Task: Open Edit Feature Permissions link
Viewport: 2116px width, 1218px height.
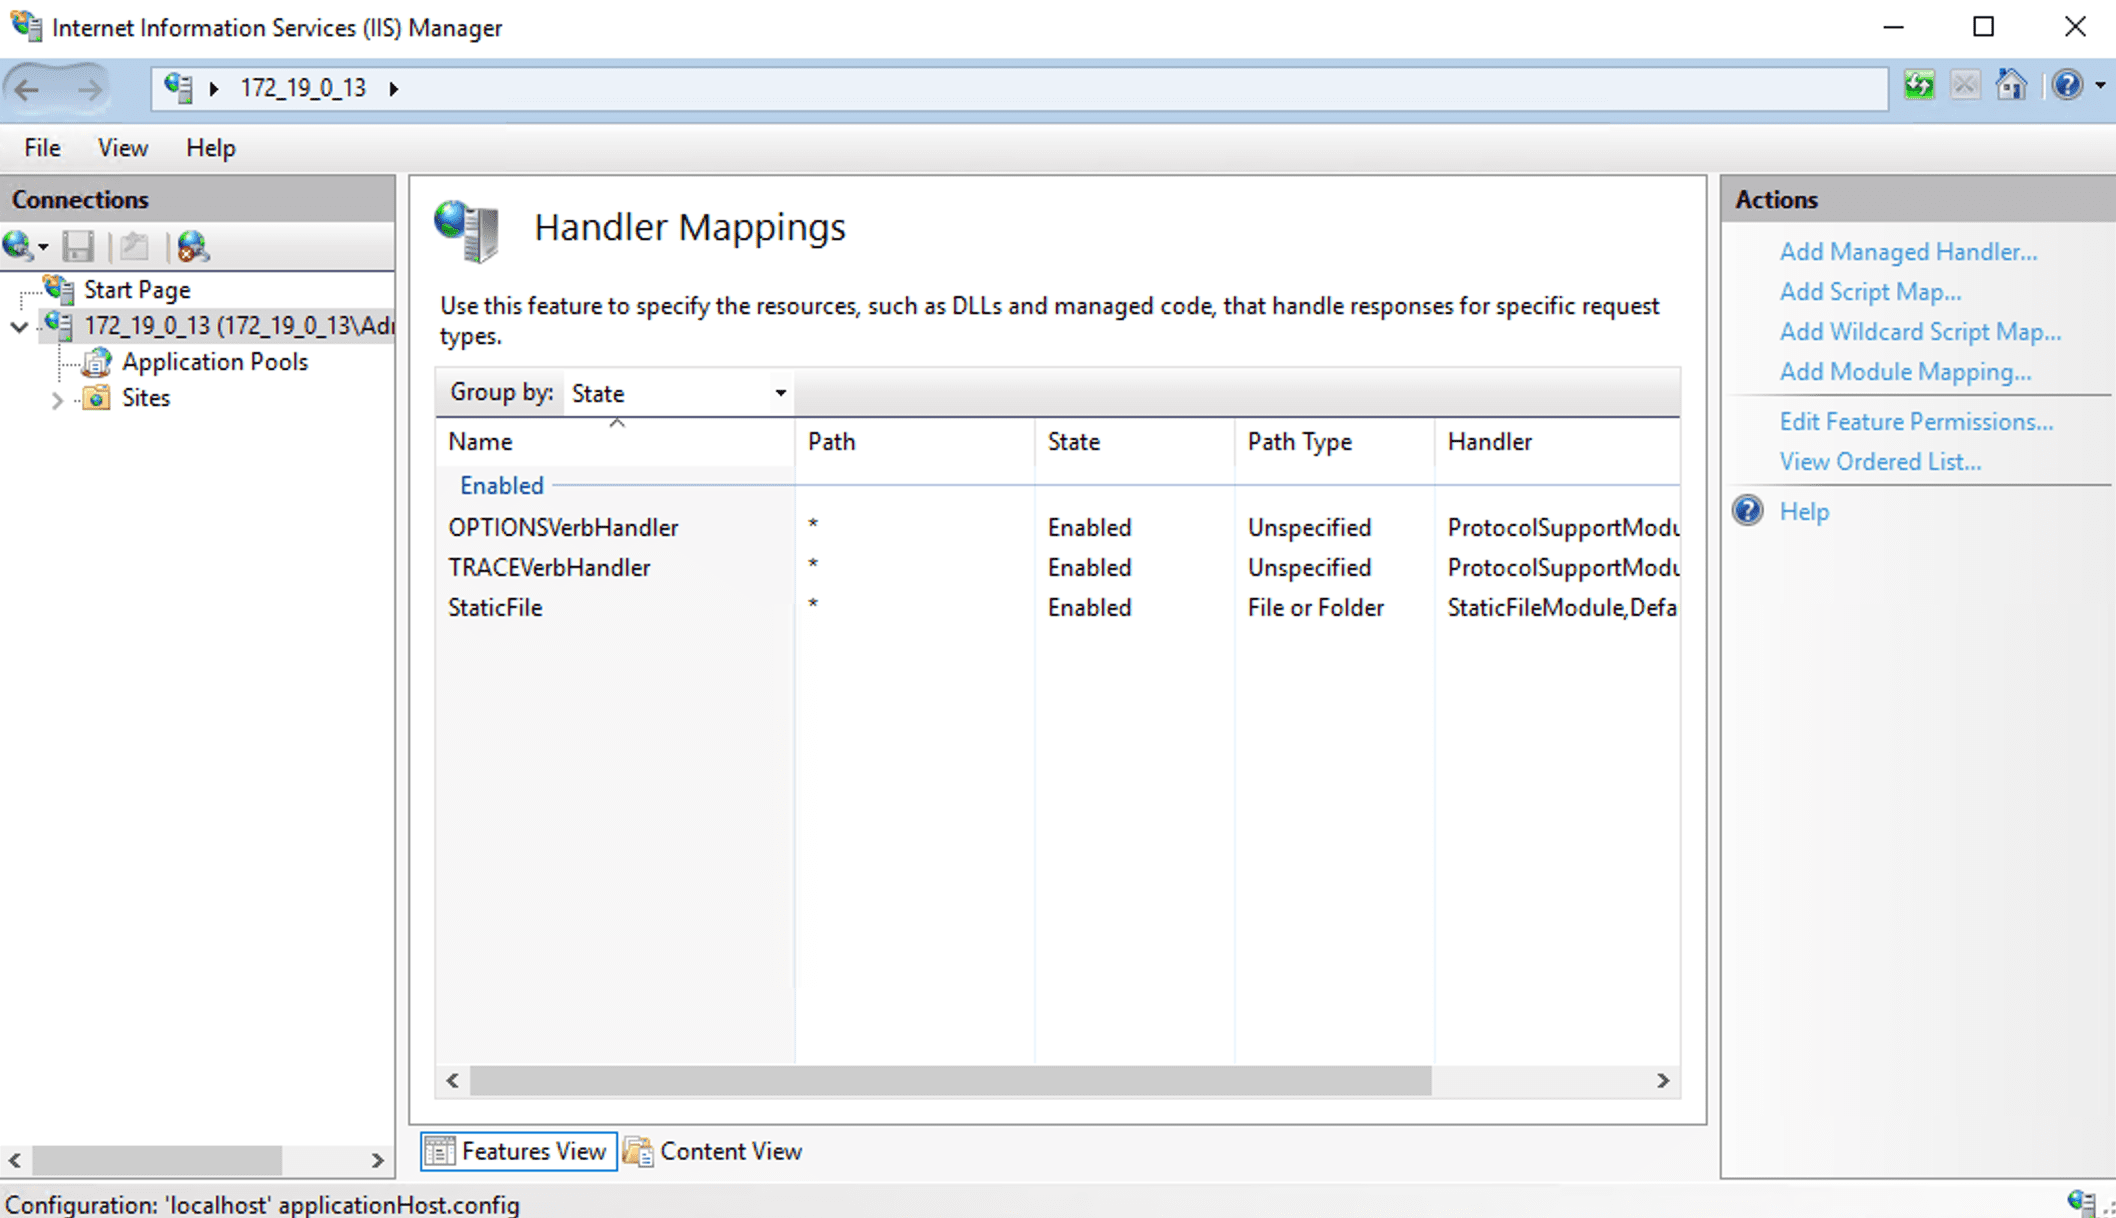Action: click(1916, 422)
